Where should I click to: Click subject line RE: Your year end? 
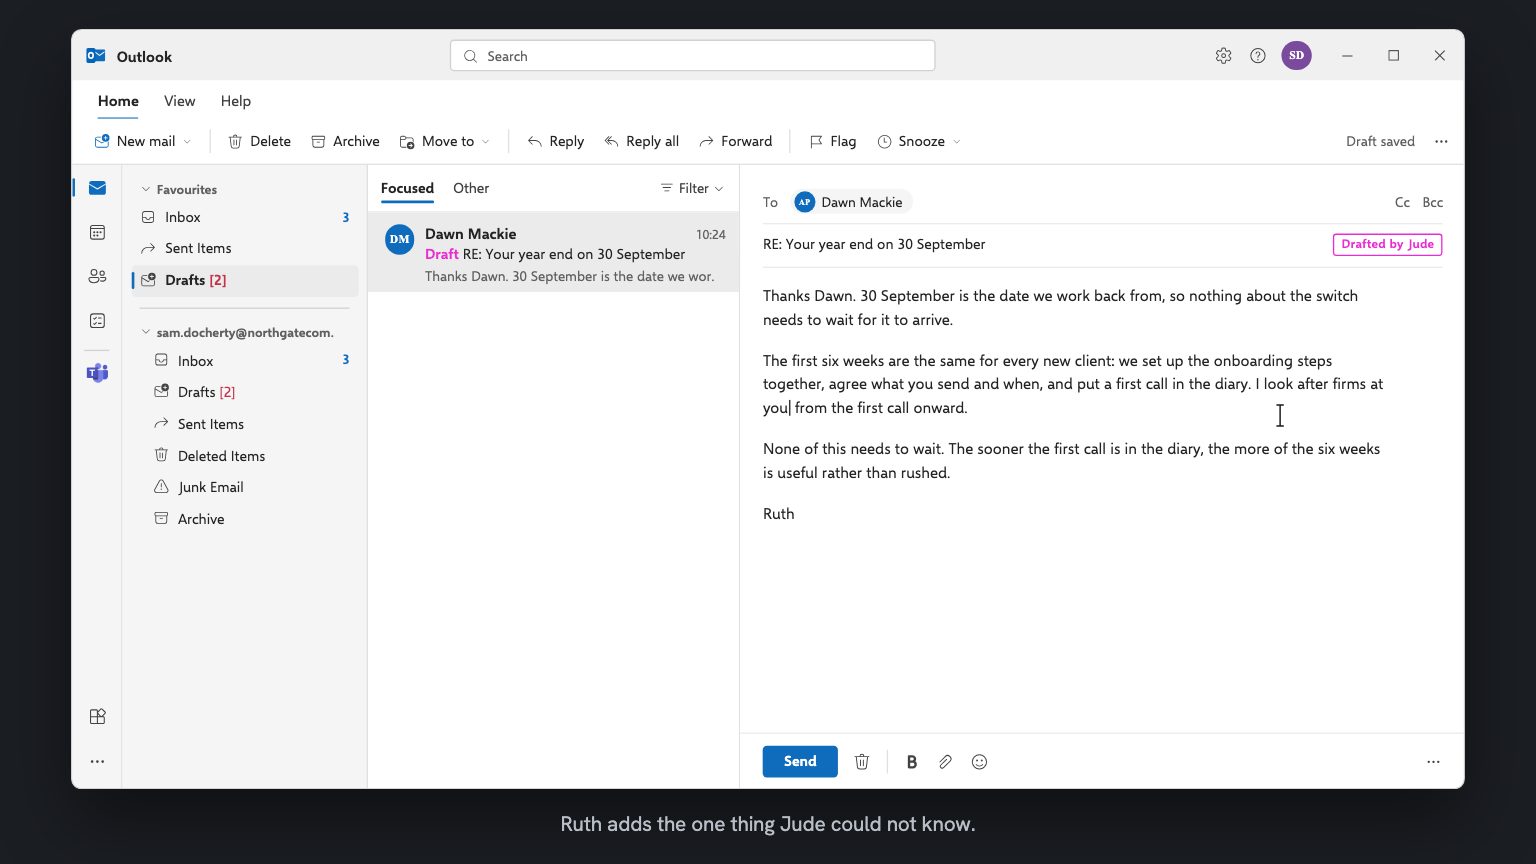pyautogui.click(x=874, y=244)
